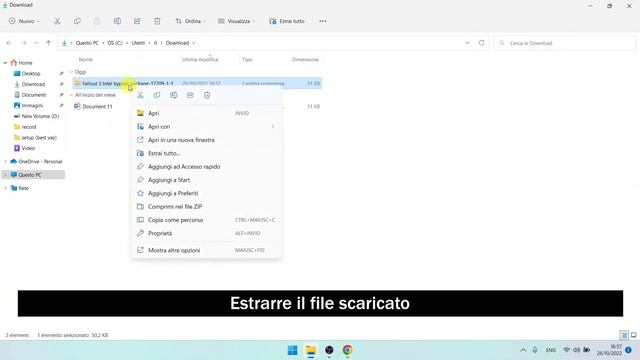Click Utenti in the address path
Viewport: 640px width, 360px height.
point(138,43)
